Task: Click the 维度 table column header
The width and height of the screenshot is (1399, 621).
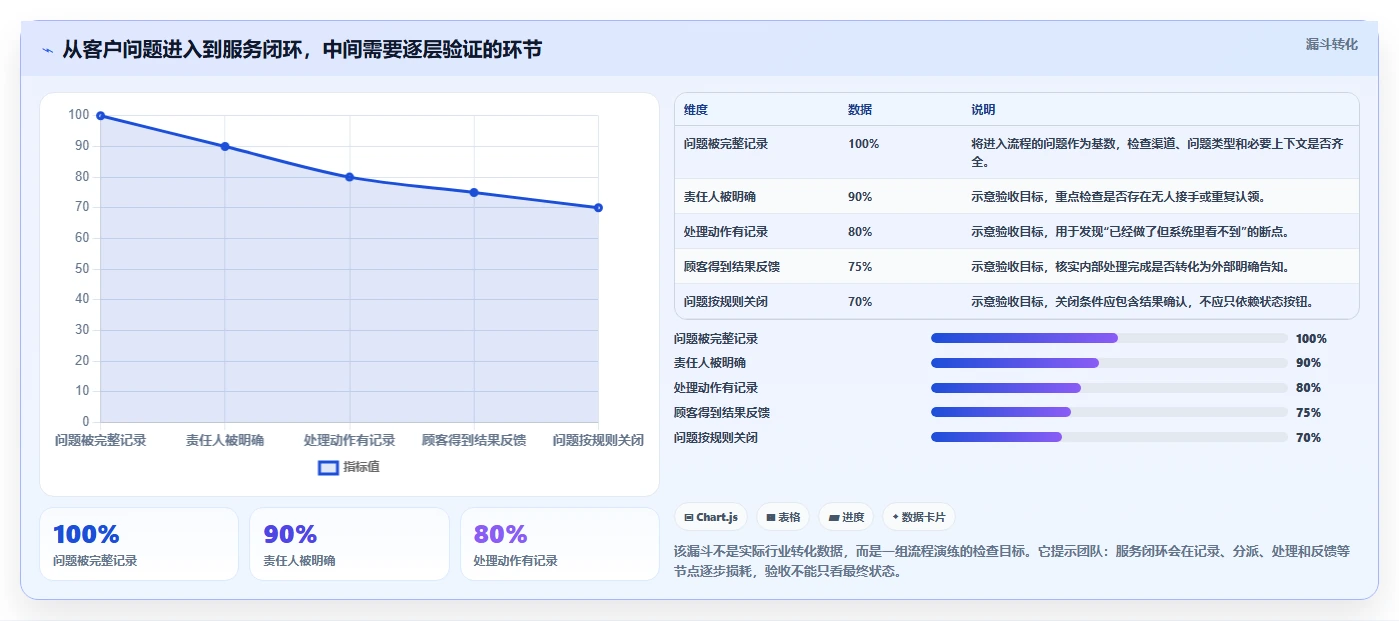Action: coord(696,110)
